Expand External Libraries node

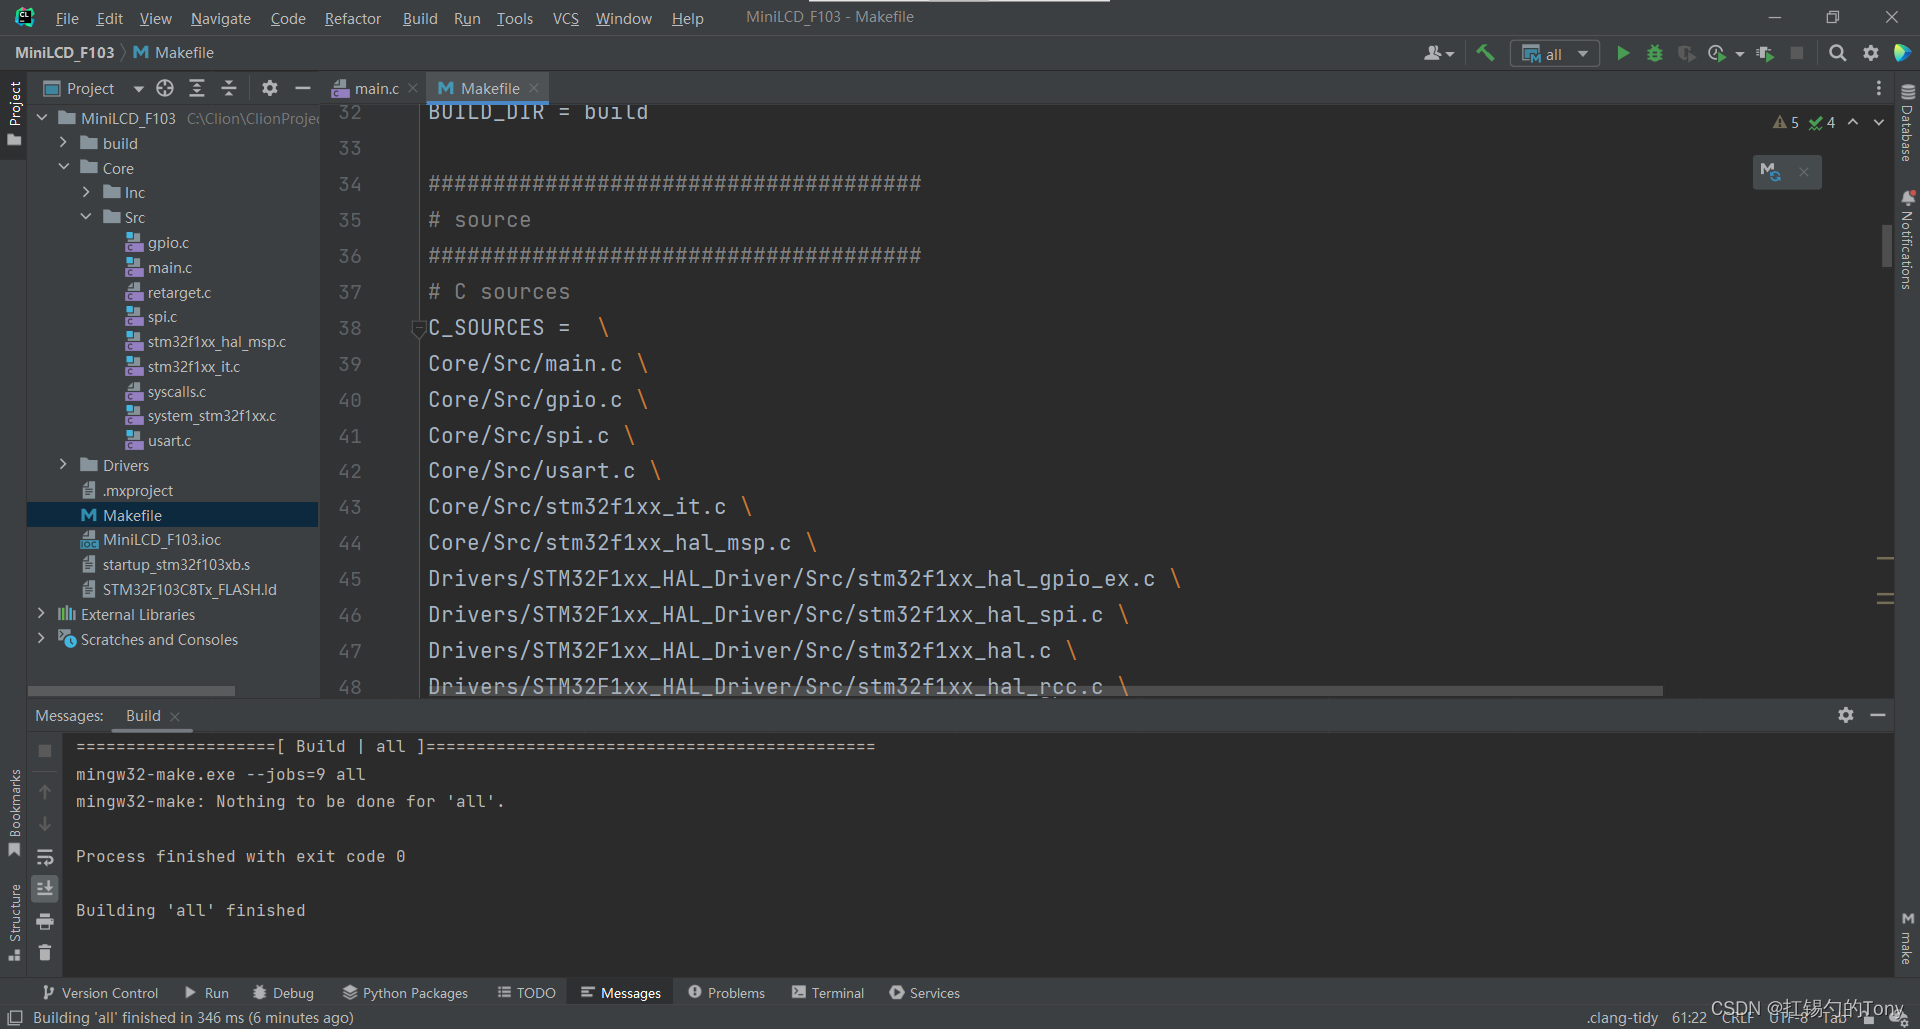point(42,614)
